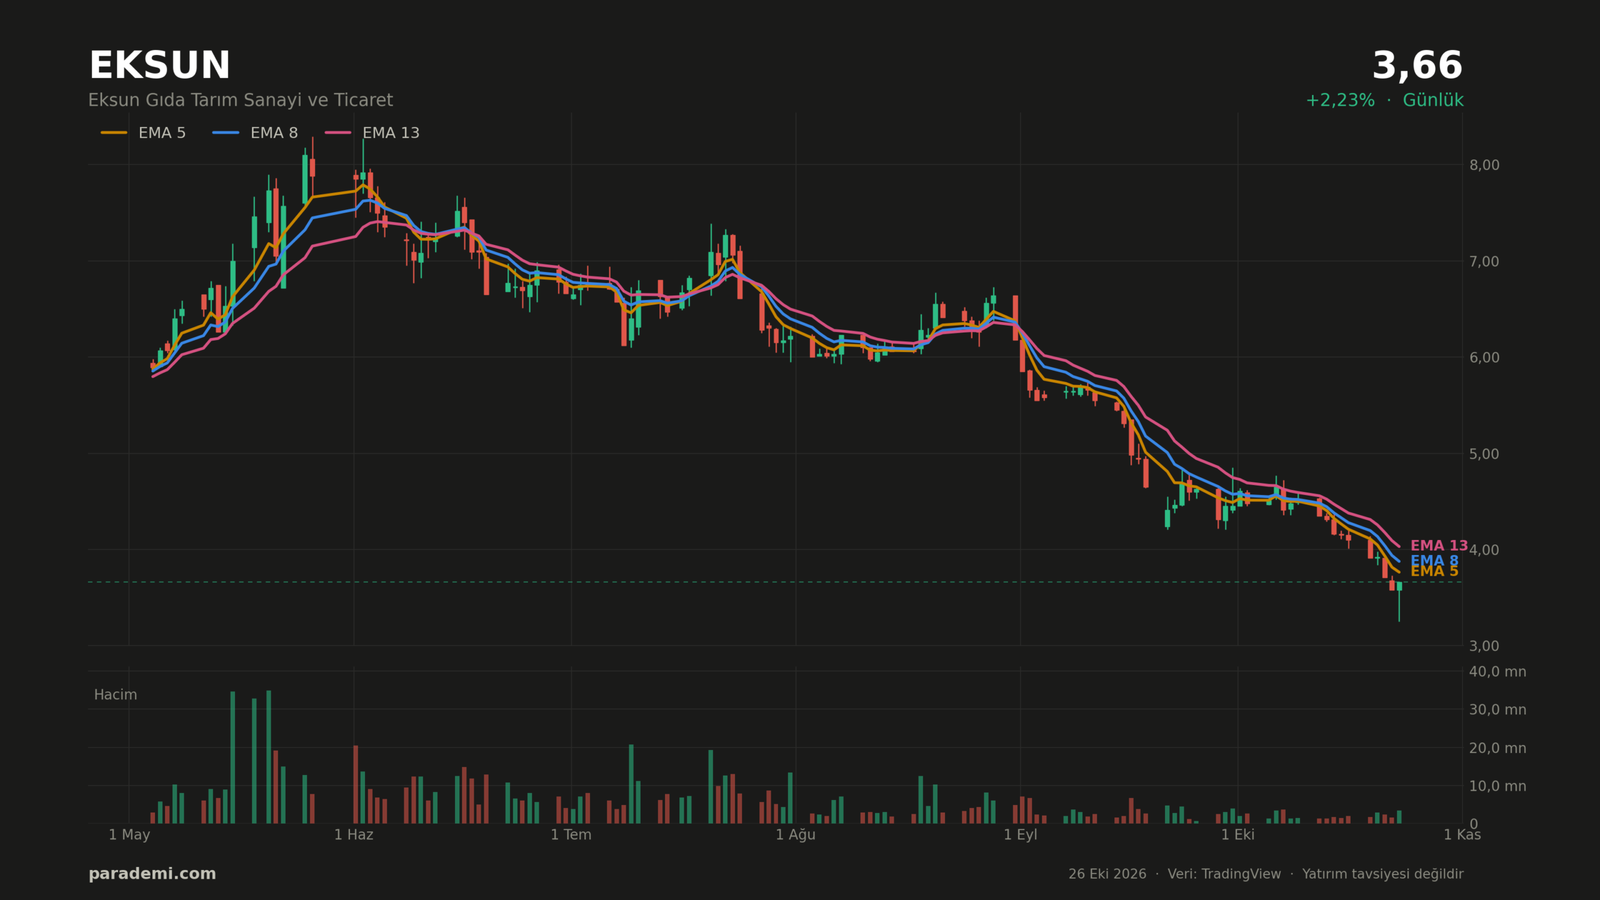Click the orange EMA 5 legend line
Screen dimensions: 1600x900
(114, 133)
